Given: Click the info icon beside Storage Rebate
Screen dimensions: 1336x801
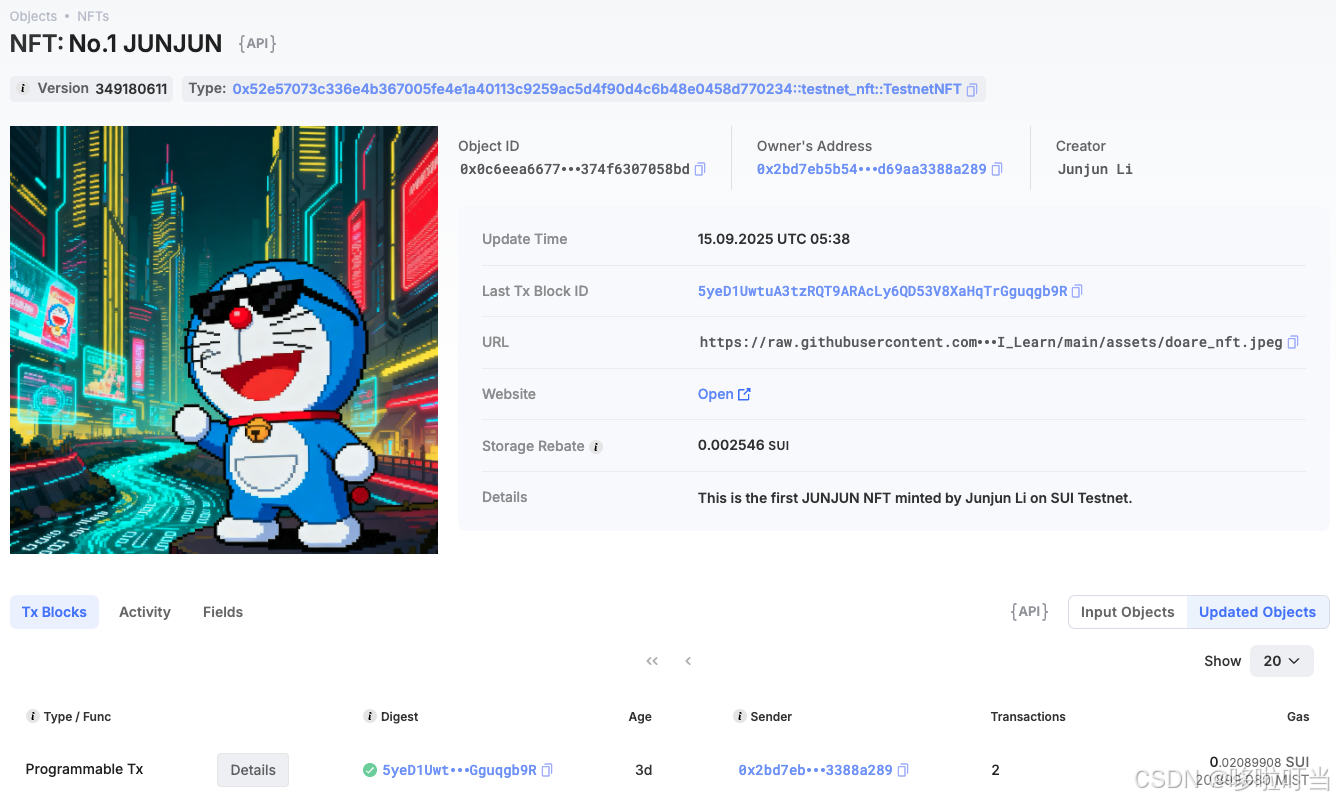Looking at the screenshot, I should point(596,447).
